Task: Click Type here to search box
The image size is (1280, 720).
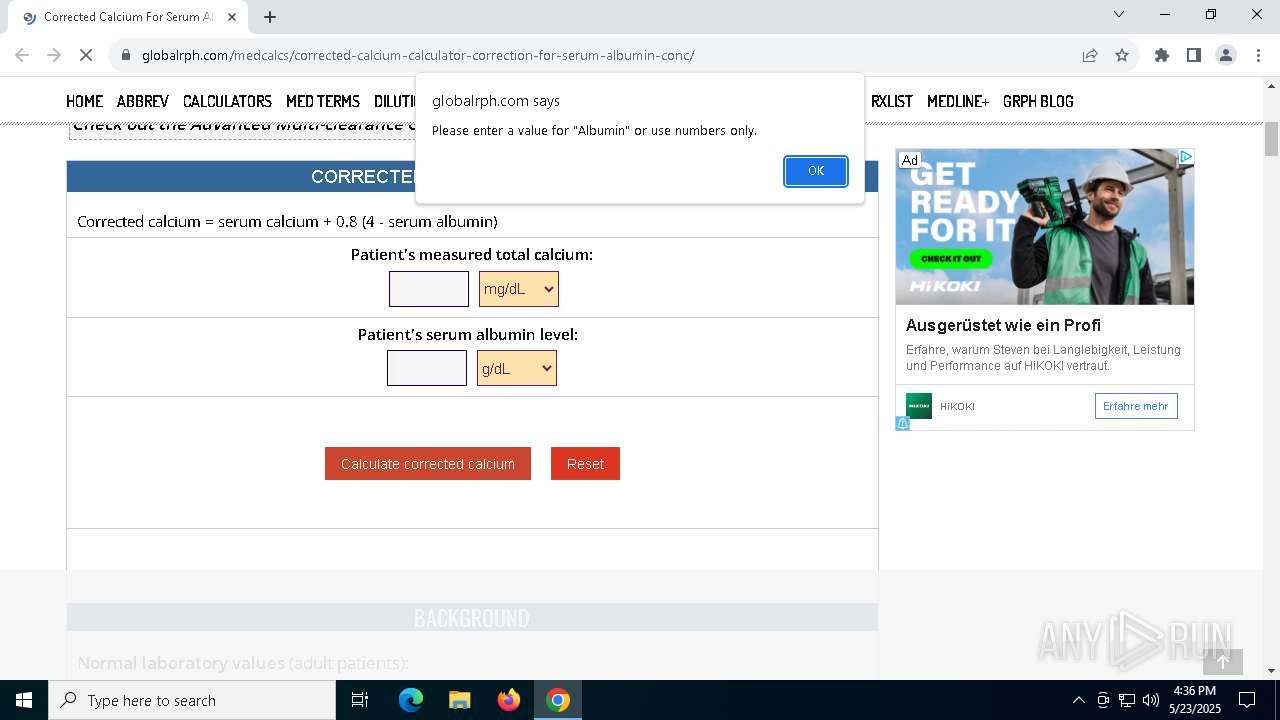Action: tap(192, 700)
